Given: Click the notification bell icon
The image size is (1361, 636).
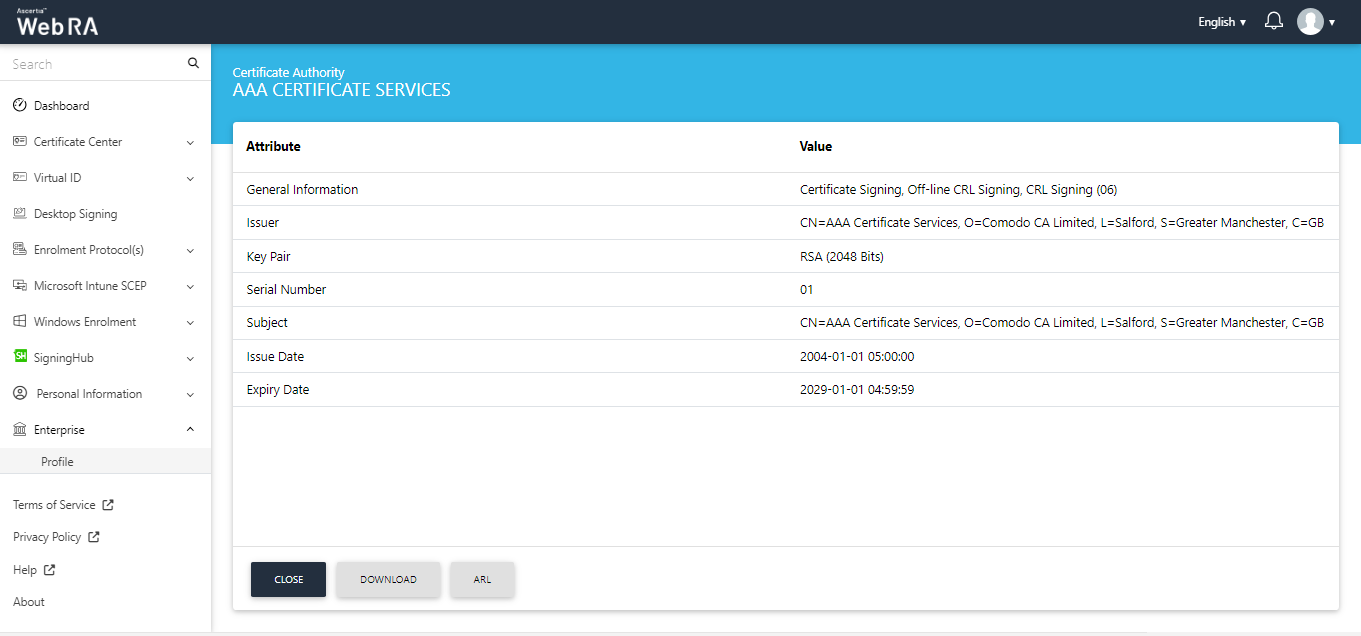Looking at the screenshot, I should click(1273, 21).
